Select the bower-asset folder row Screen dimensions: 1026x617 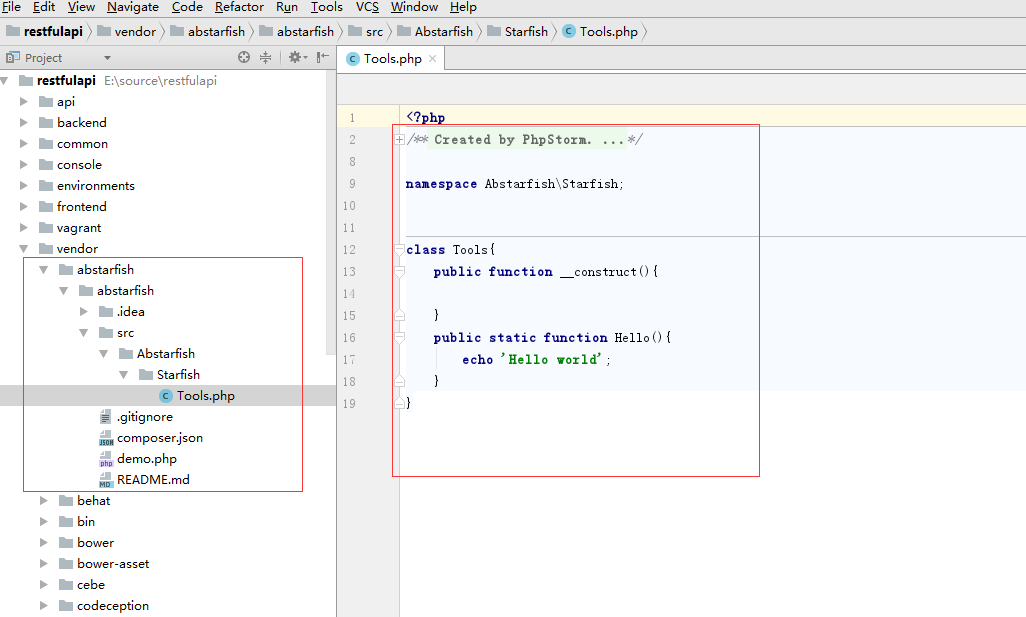tap(113, 564)
